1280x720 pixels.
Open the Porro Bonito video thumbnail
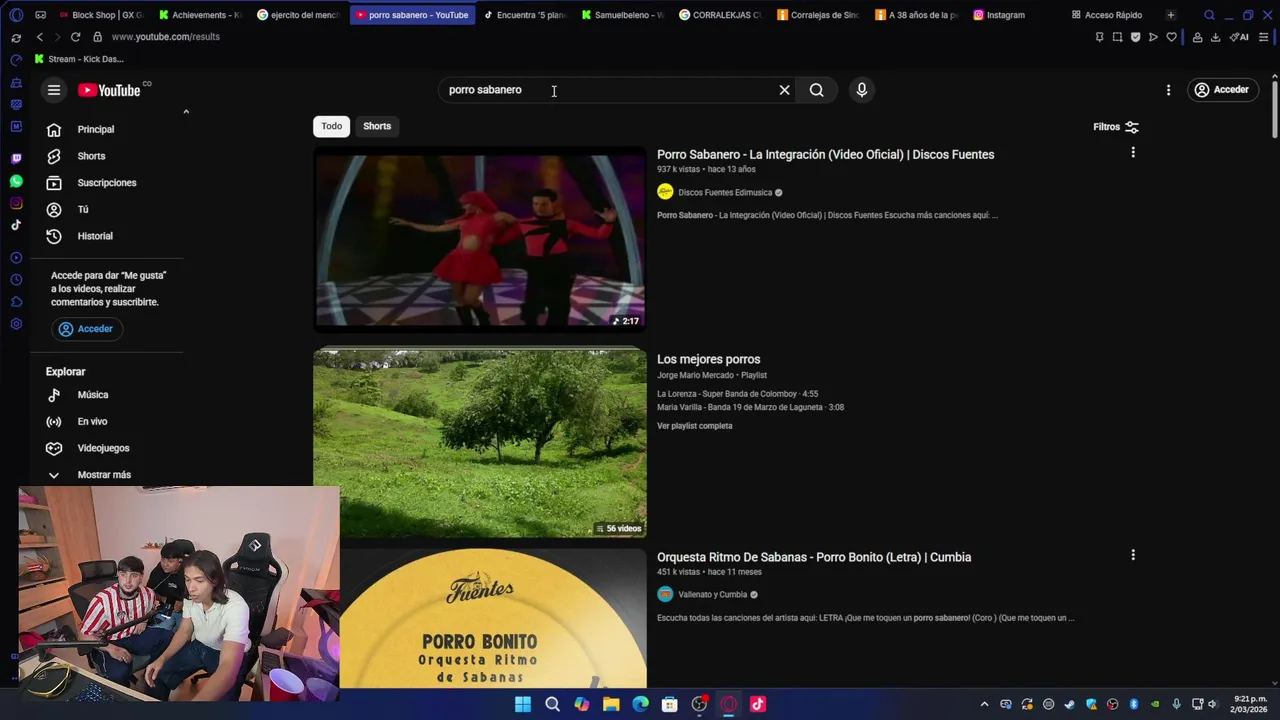(480, 619)
